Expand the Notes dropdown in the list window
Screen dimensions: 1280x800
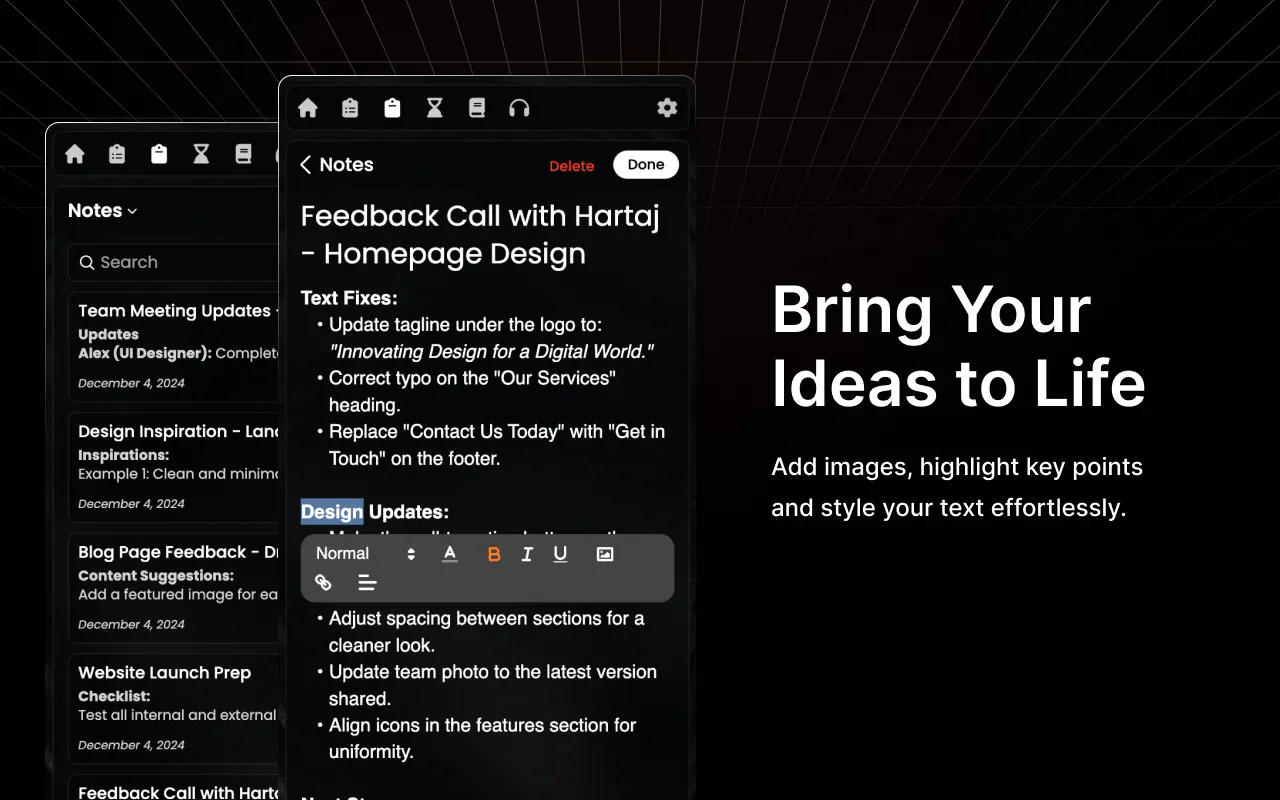click(102, 211)
